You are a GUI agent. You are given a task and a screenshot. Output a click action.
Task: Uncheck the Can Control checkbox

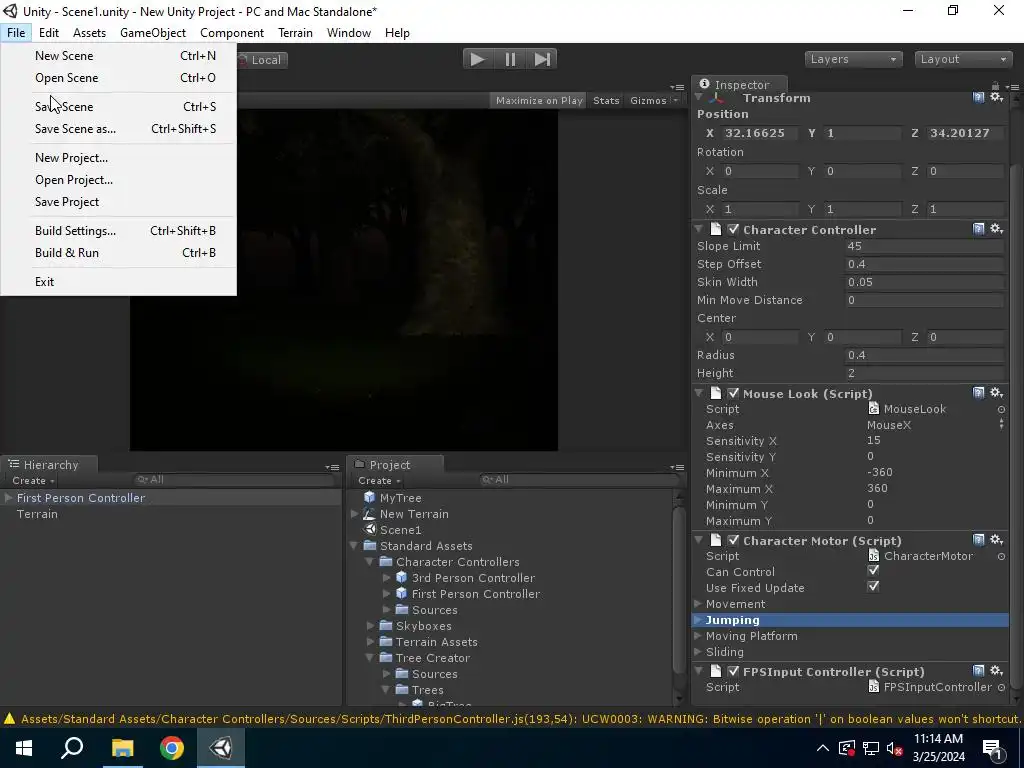tap(873, 571)
